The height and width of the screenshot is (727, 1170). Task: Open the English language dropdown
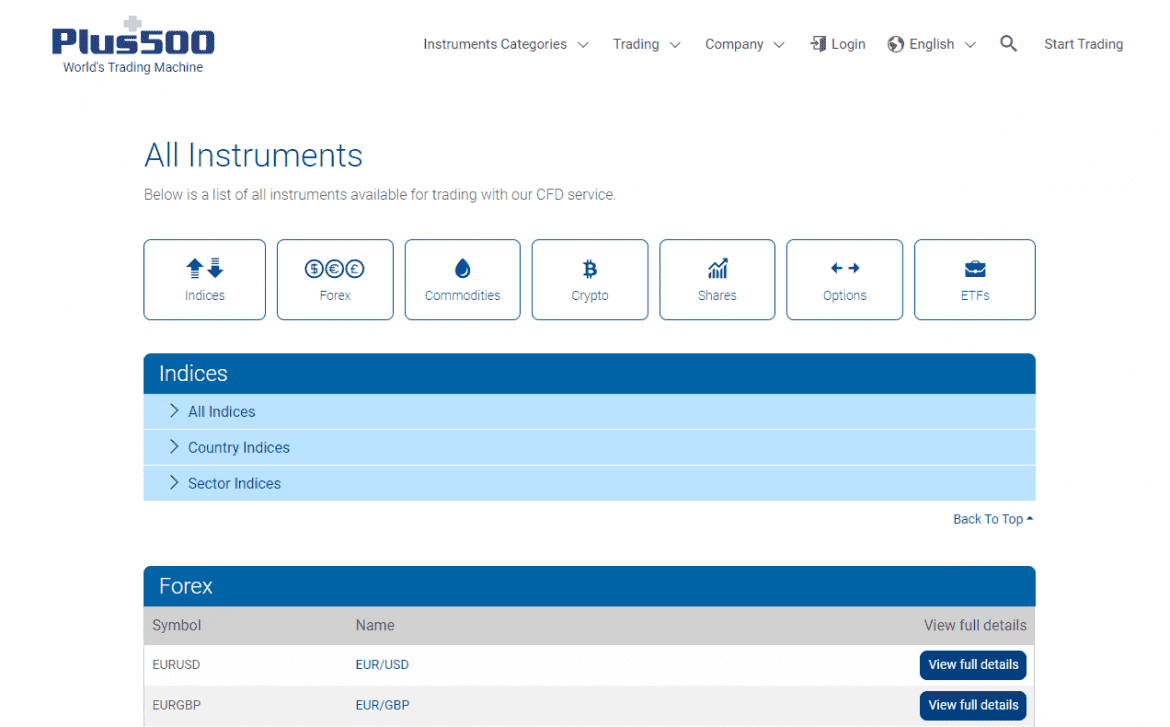pyautogui.click(x=931, y=44)
